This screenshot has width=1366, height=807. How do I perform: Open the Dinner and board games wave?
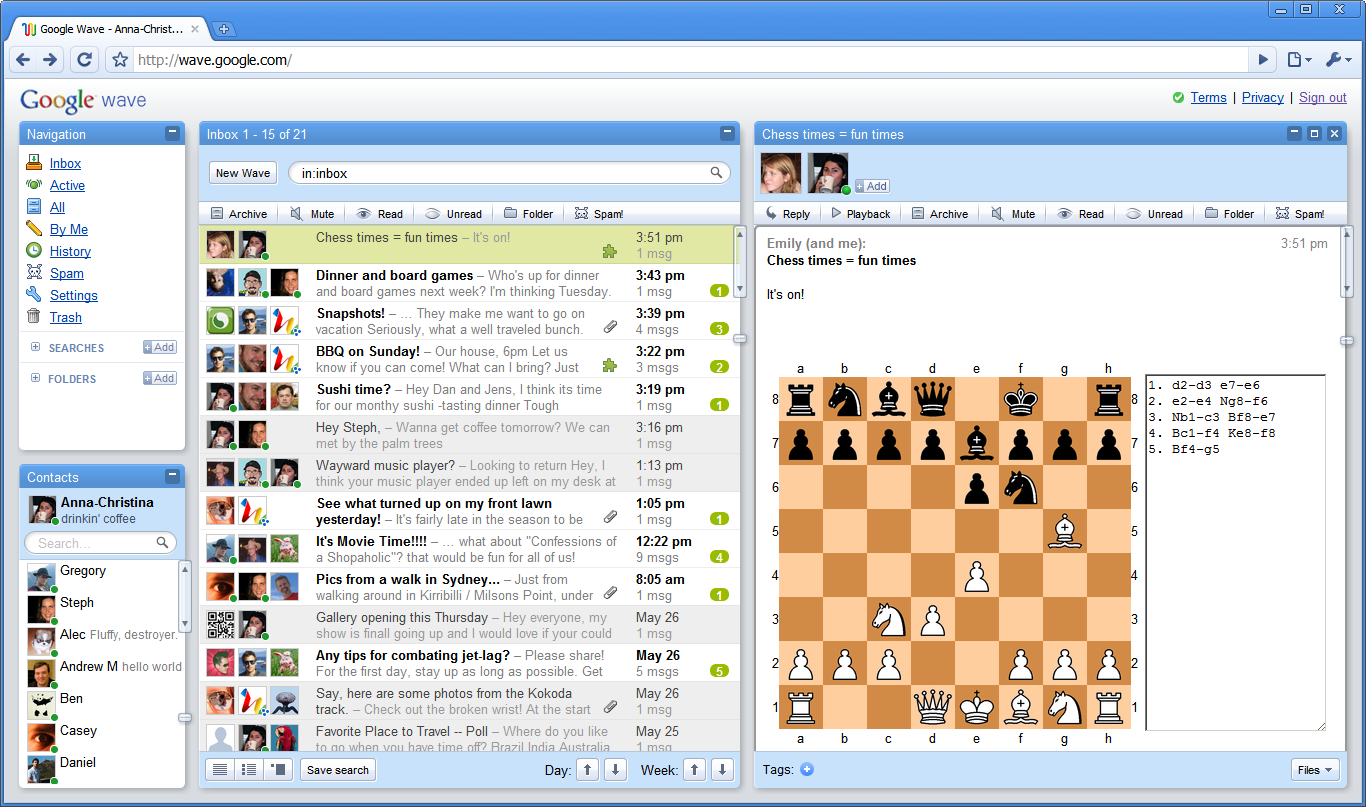tap(467, 283)
